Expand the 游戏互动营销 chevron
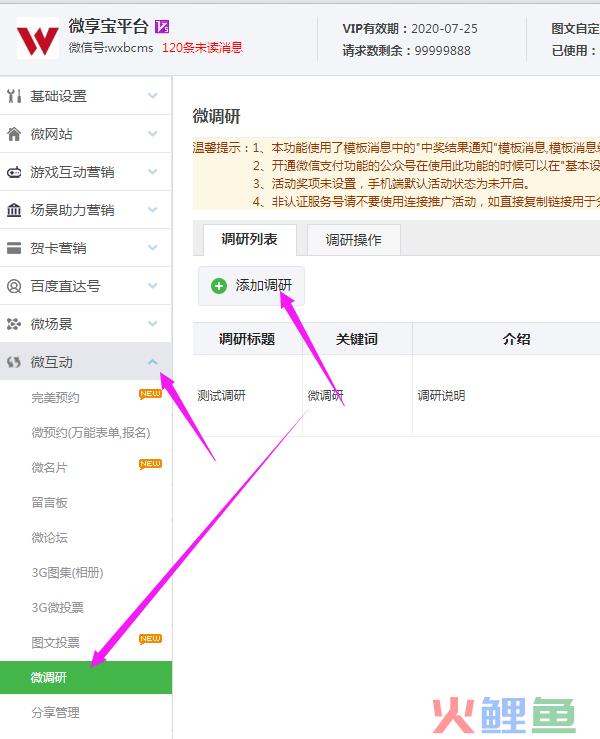 (152, 172)
